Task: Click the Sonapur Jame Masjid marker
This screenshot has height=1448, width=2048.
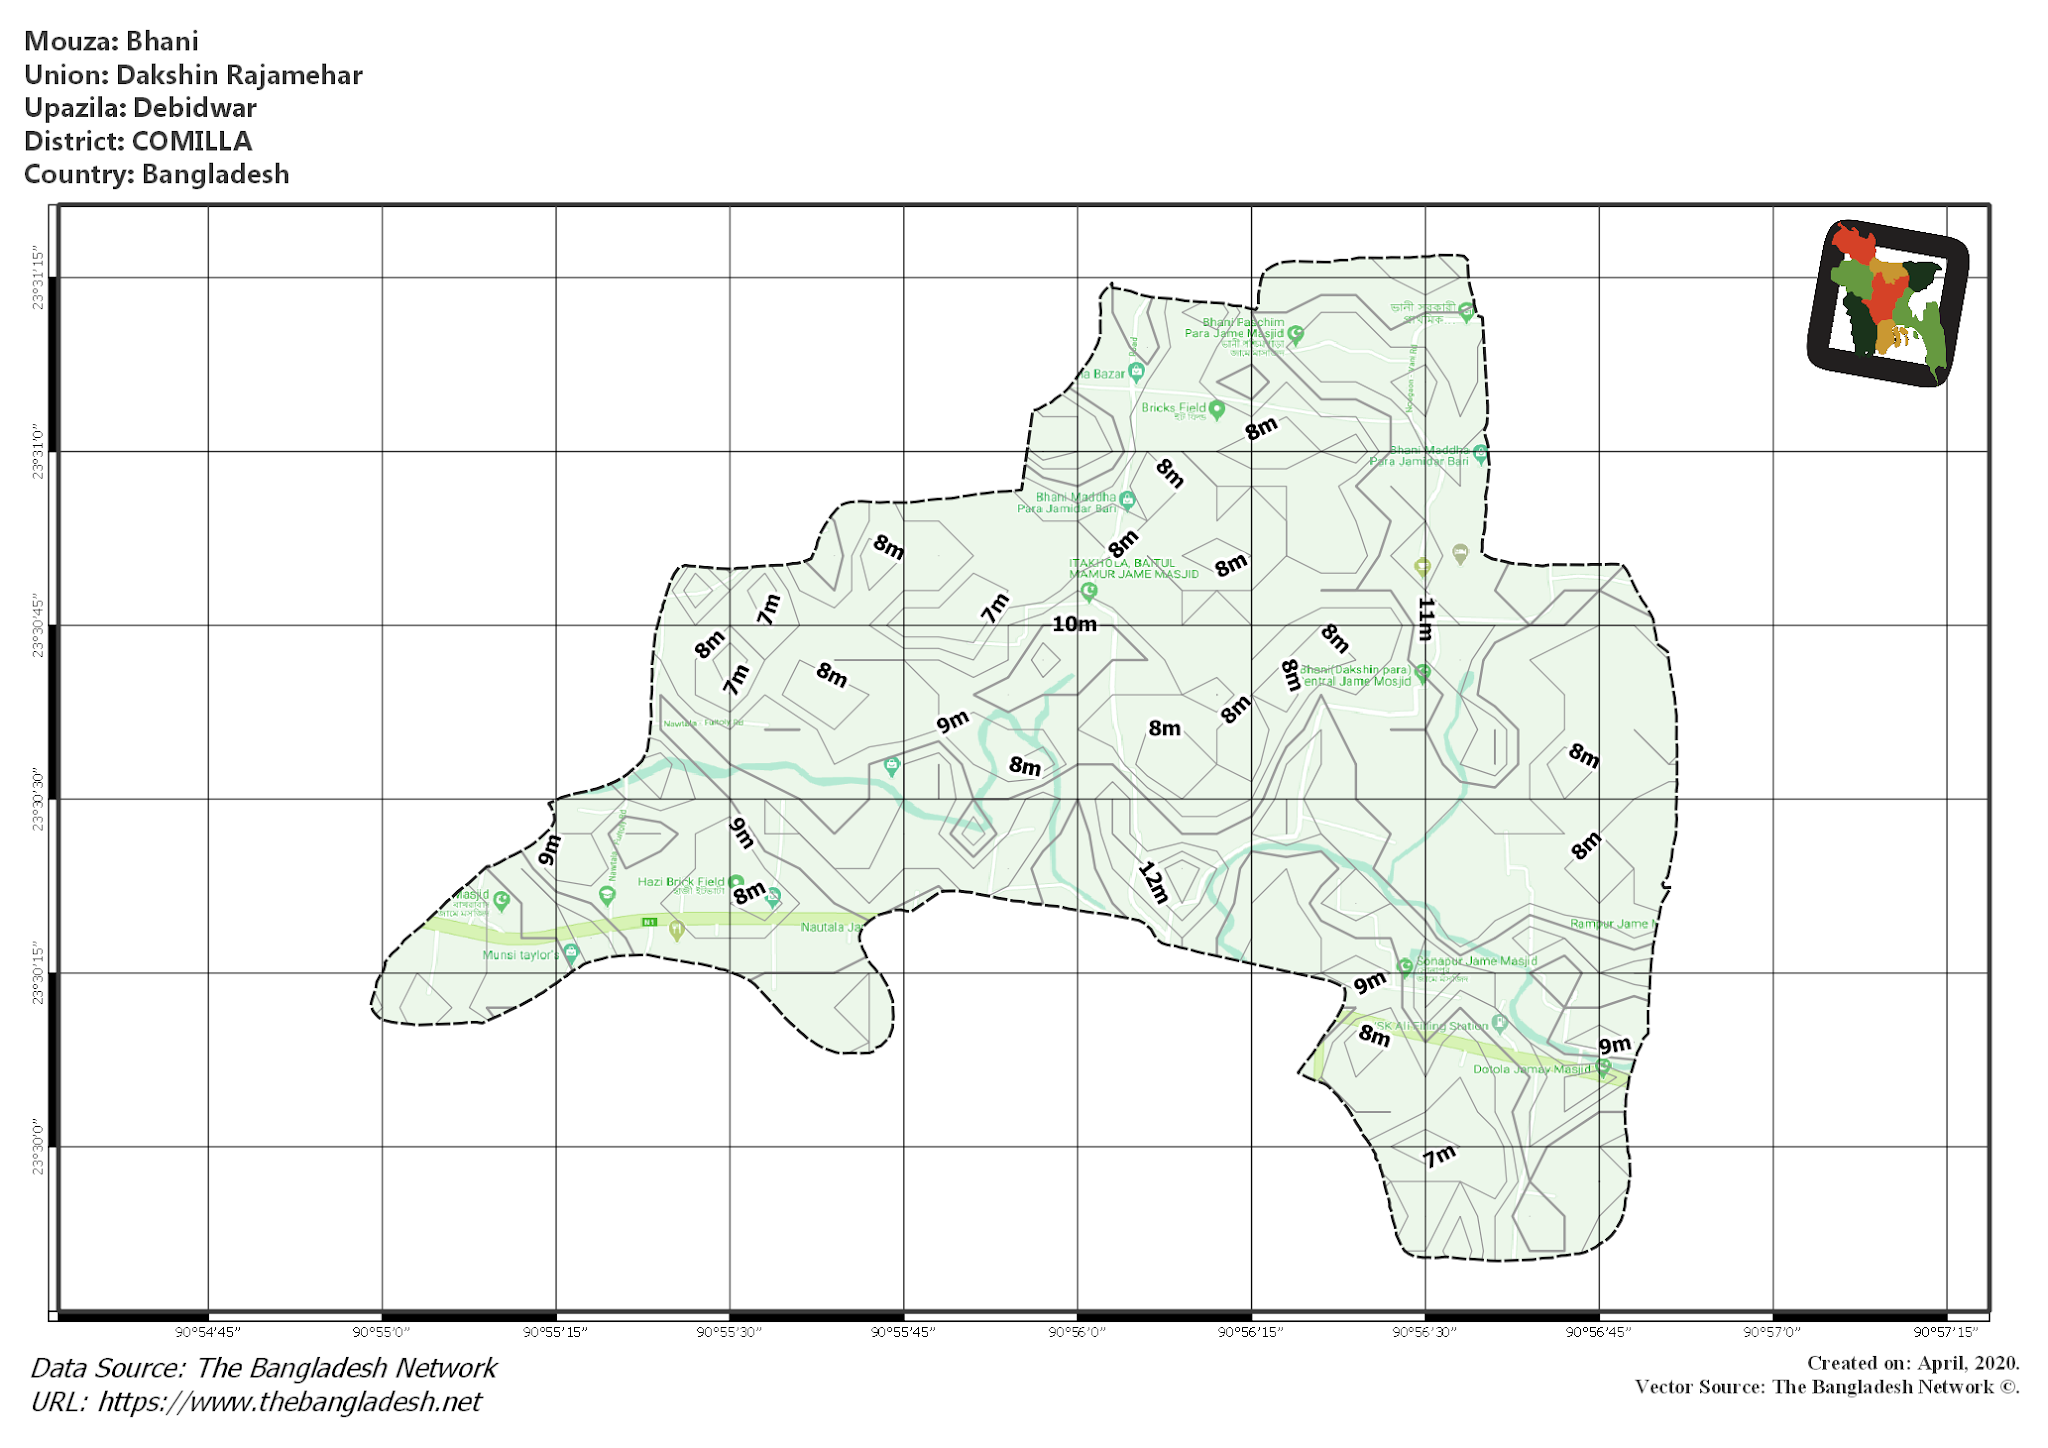Action: [x=1406, y=968]
